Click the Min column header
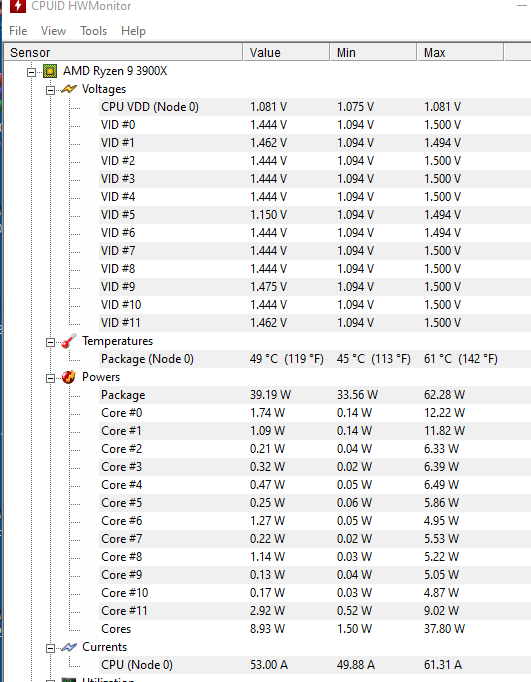Image resolution: width=531 pixels, height=682 pixels. pyautogui.click(x=374, y=53)
